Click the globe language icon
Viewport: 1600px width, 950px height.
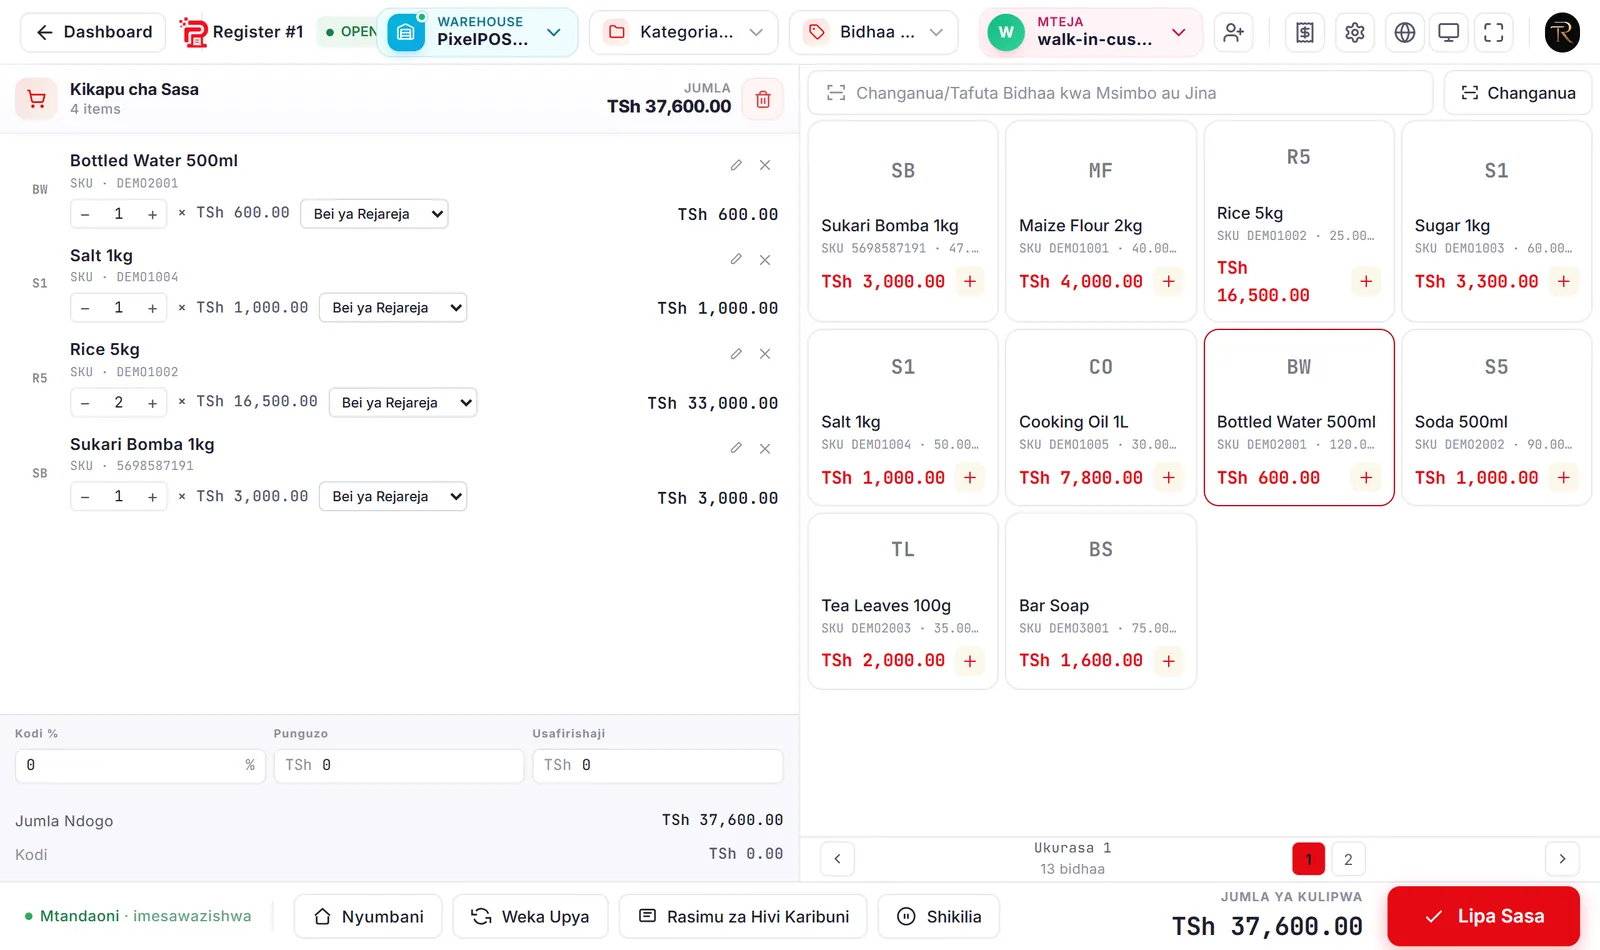click(x=1405, y=32)
